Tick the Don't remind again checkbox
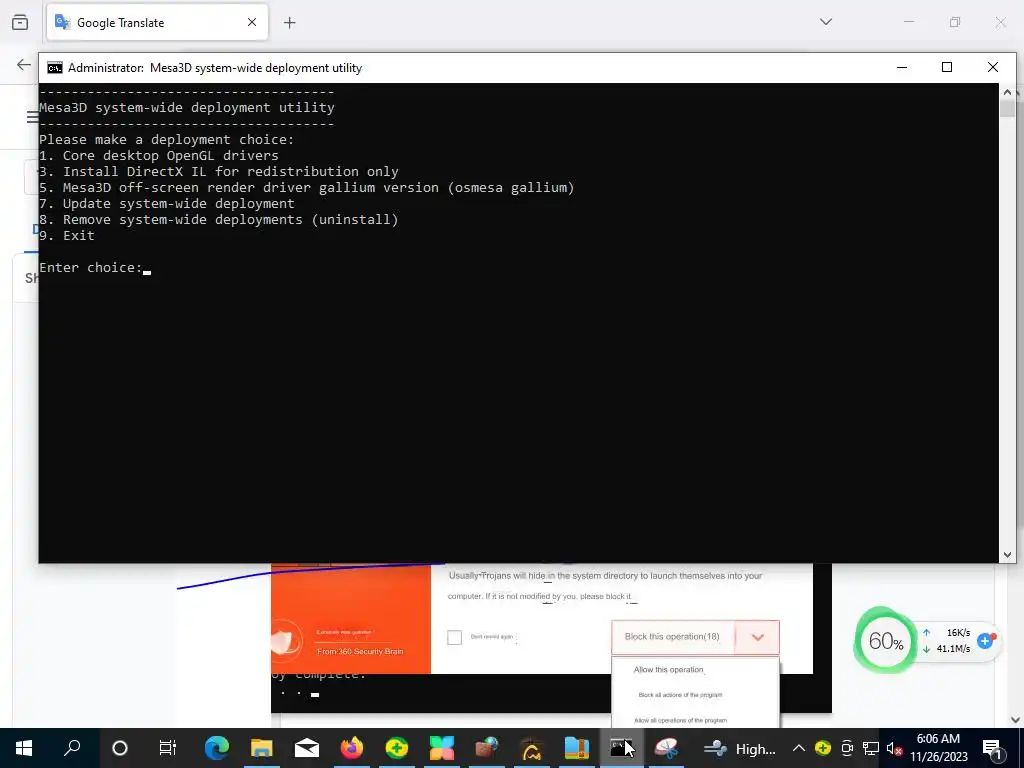Viewport: 1024px width, 768px height. pos(455,637)
